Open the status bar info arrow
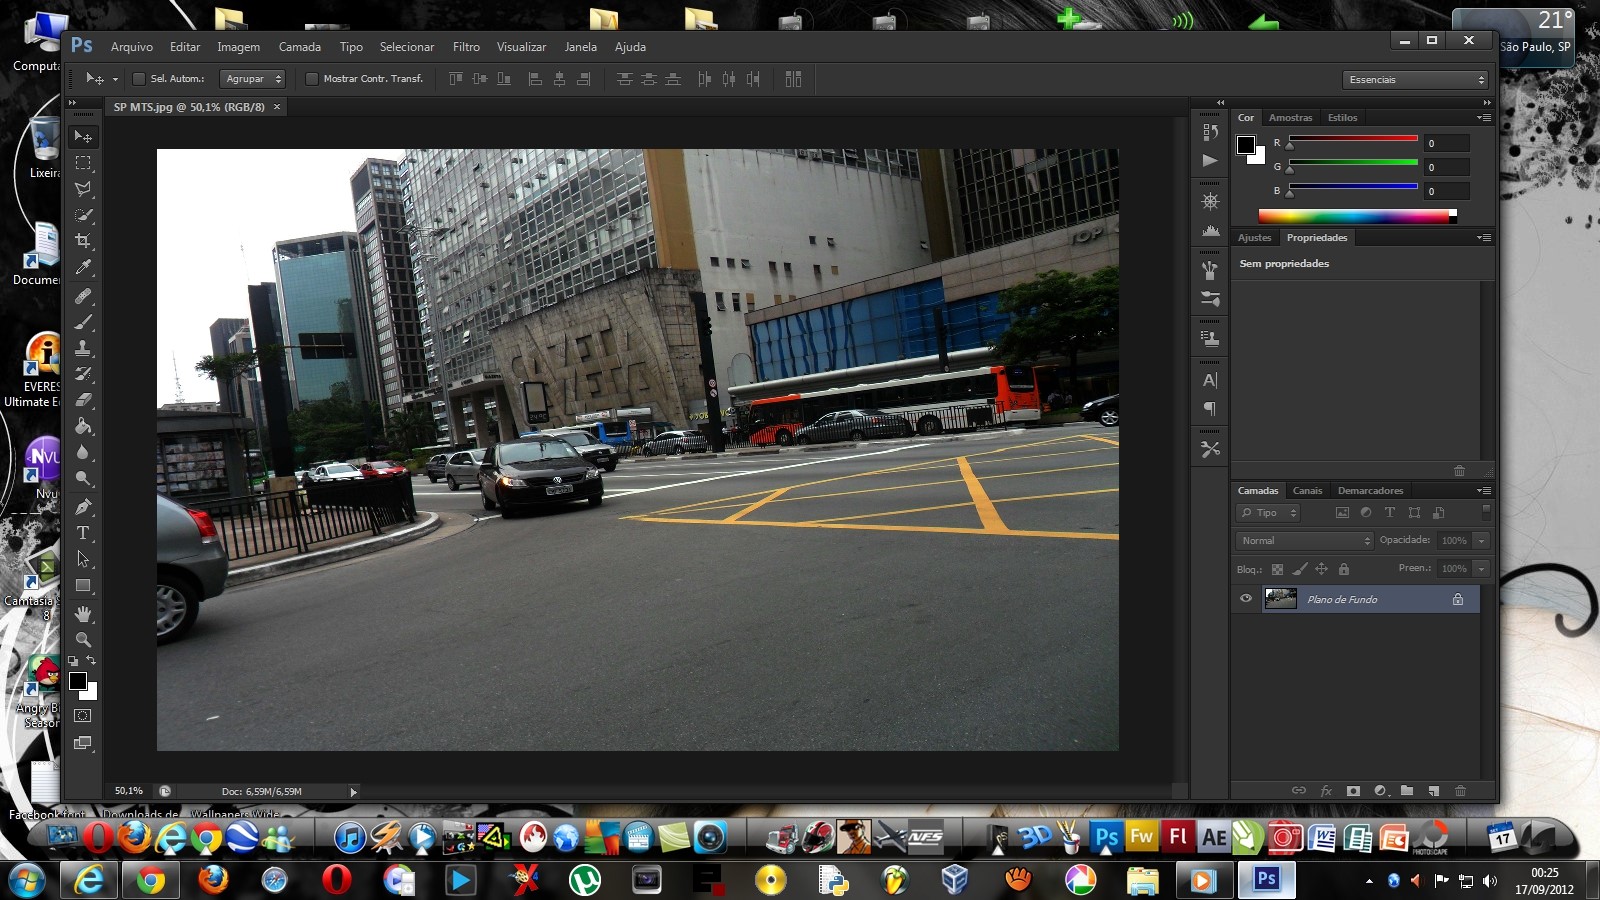 353,792
